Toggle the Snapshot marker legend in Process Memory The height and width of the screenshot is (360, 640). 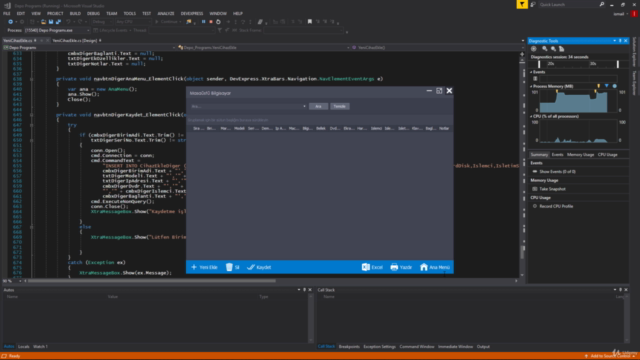(x=607, y=86)
